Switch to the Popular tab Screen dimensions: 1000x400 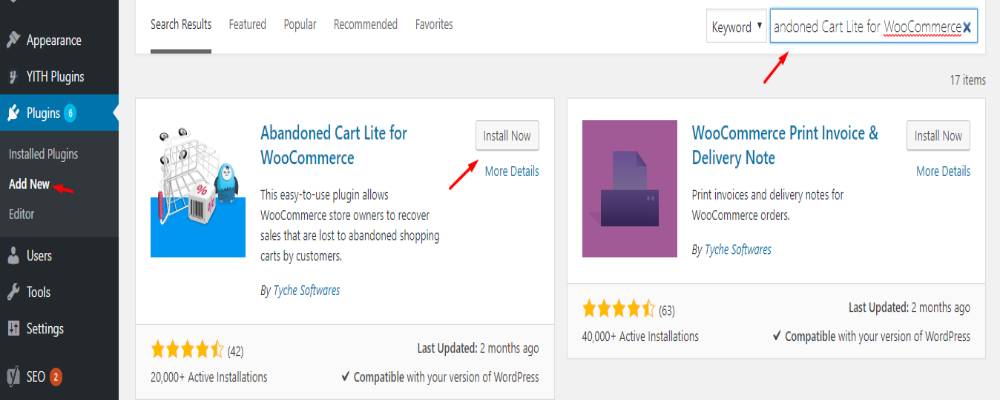tap(300, 24)
